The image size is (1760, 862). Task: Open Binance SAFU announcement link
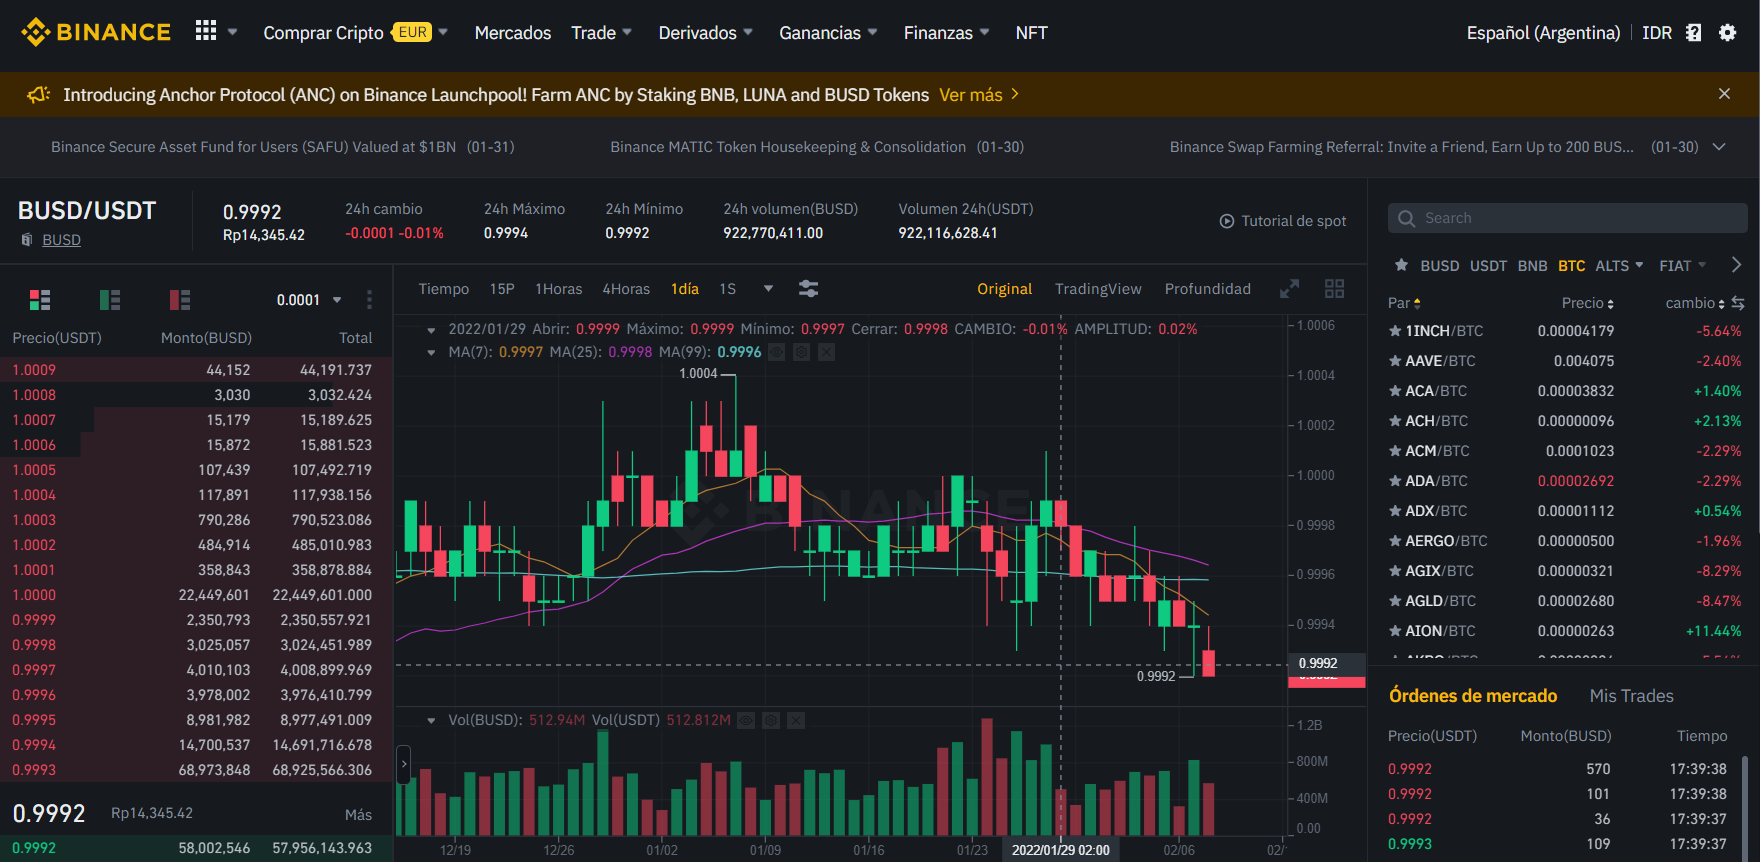point(283,147)
